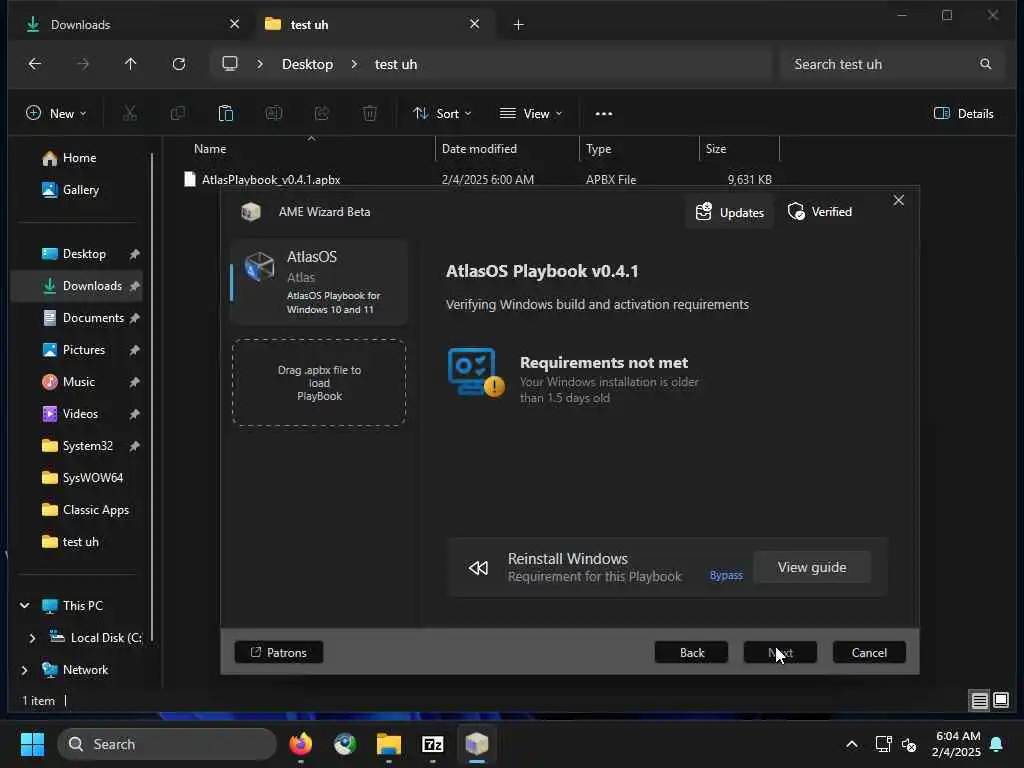
Task: Click the Search test uh field
Action: [x=892, y=64]
